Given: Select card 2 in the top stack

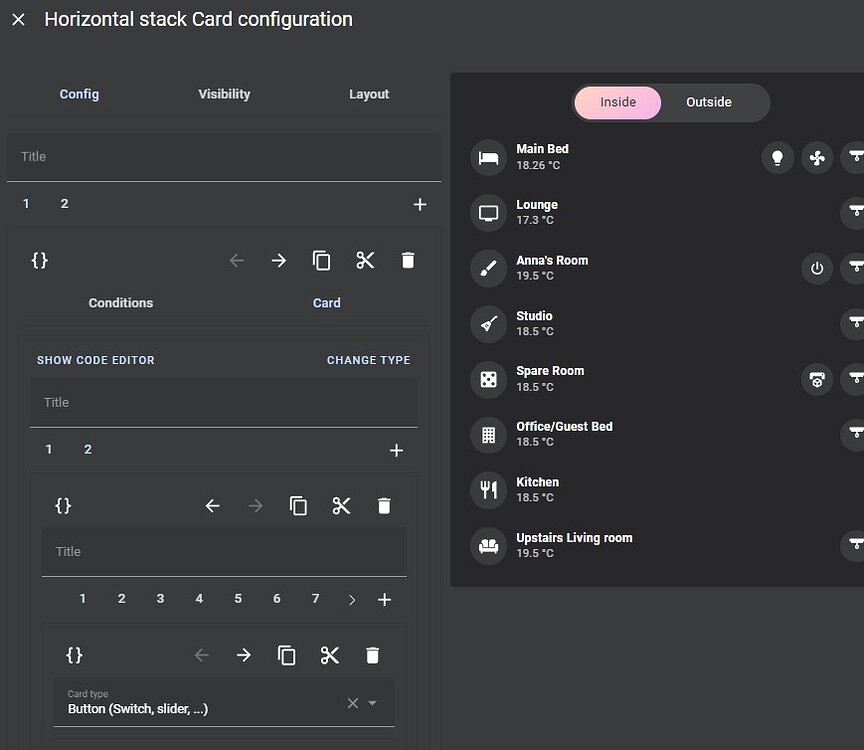Looking at the screenshot, I should tap(64, 204).
